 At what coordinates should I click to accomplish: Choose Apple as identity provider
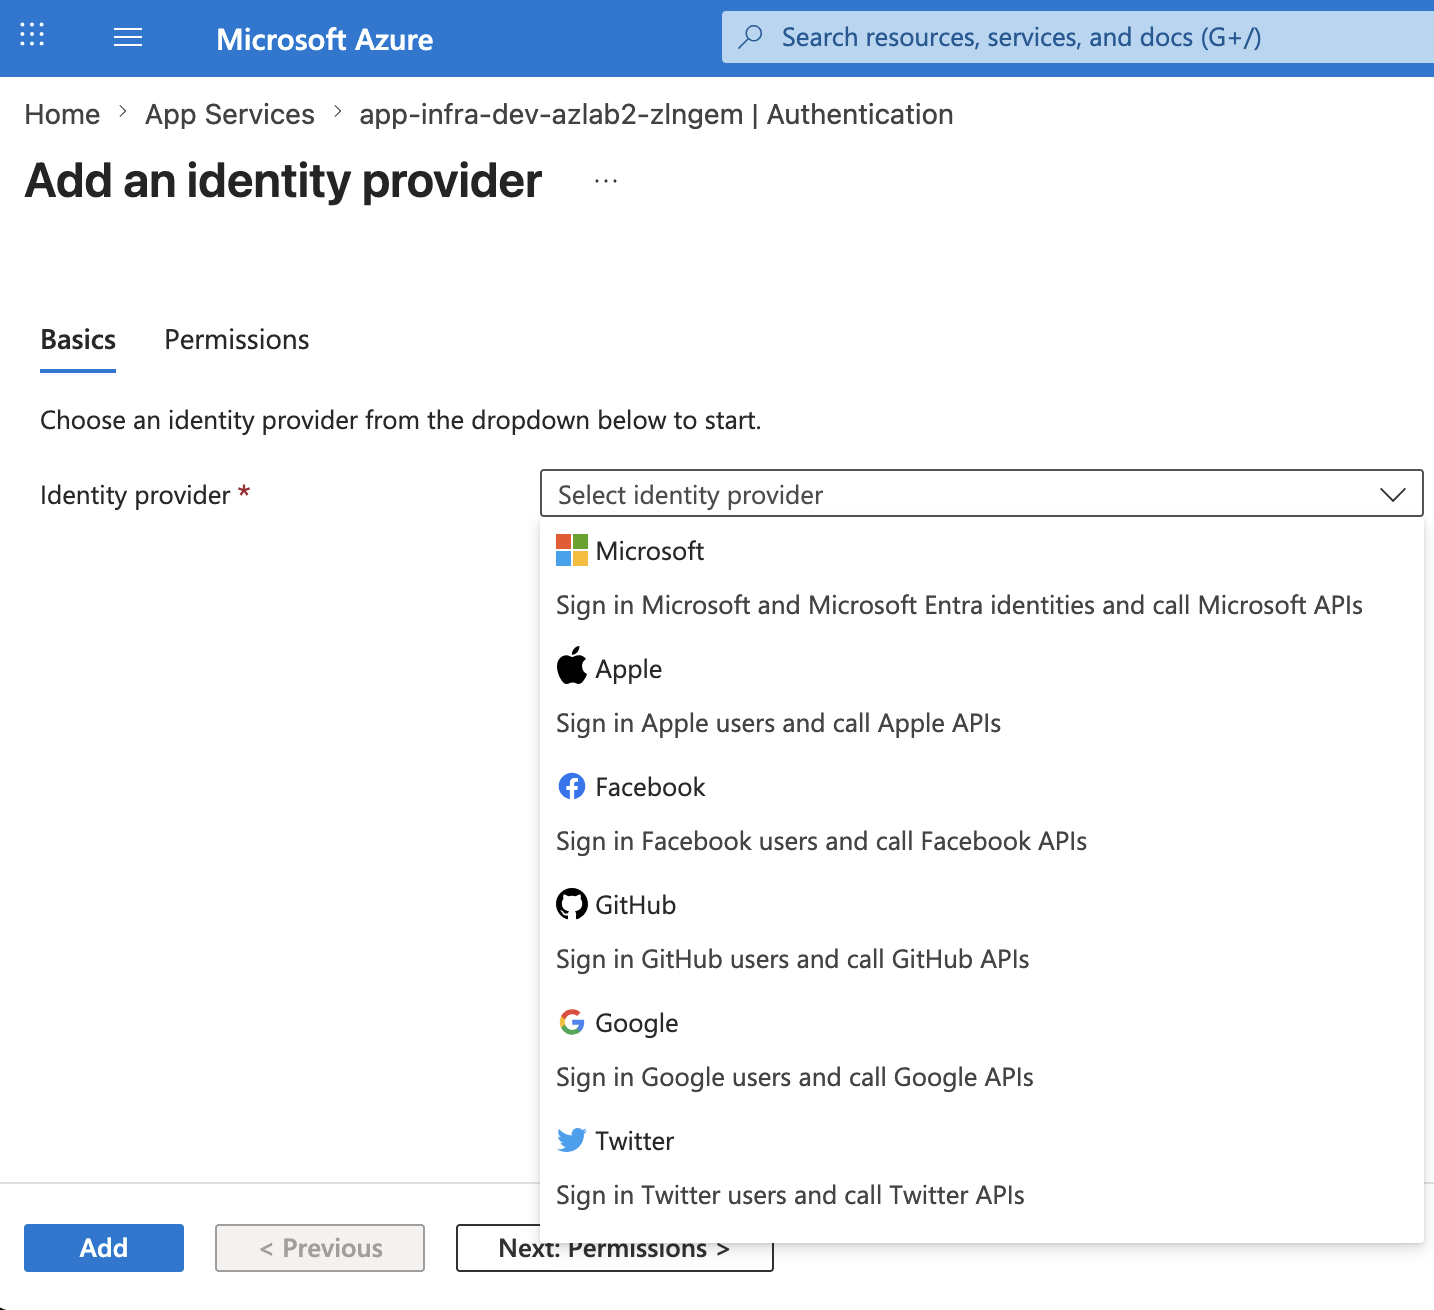point(981,696)
